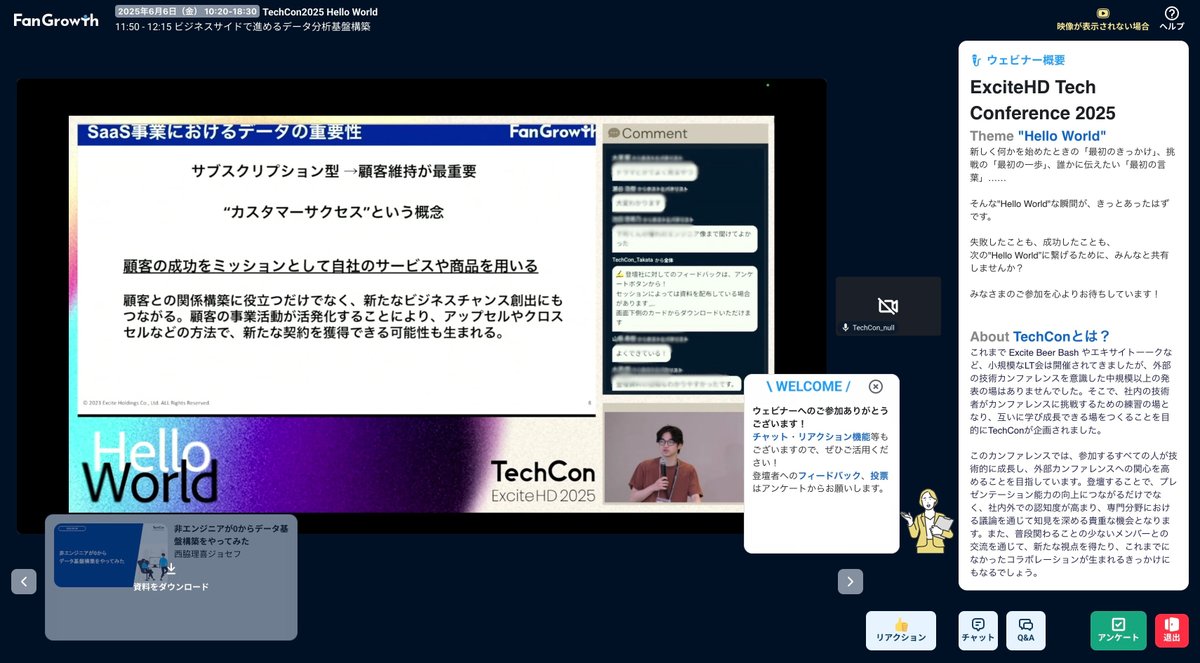Download the slide material (資料をダウンロード)
Image resolution: width=1200 pixels, height=663 pixels.
pos(171,578)
